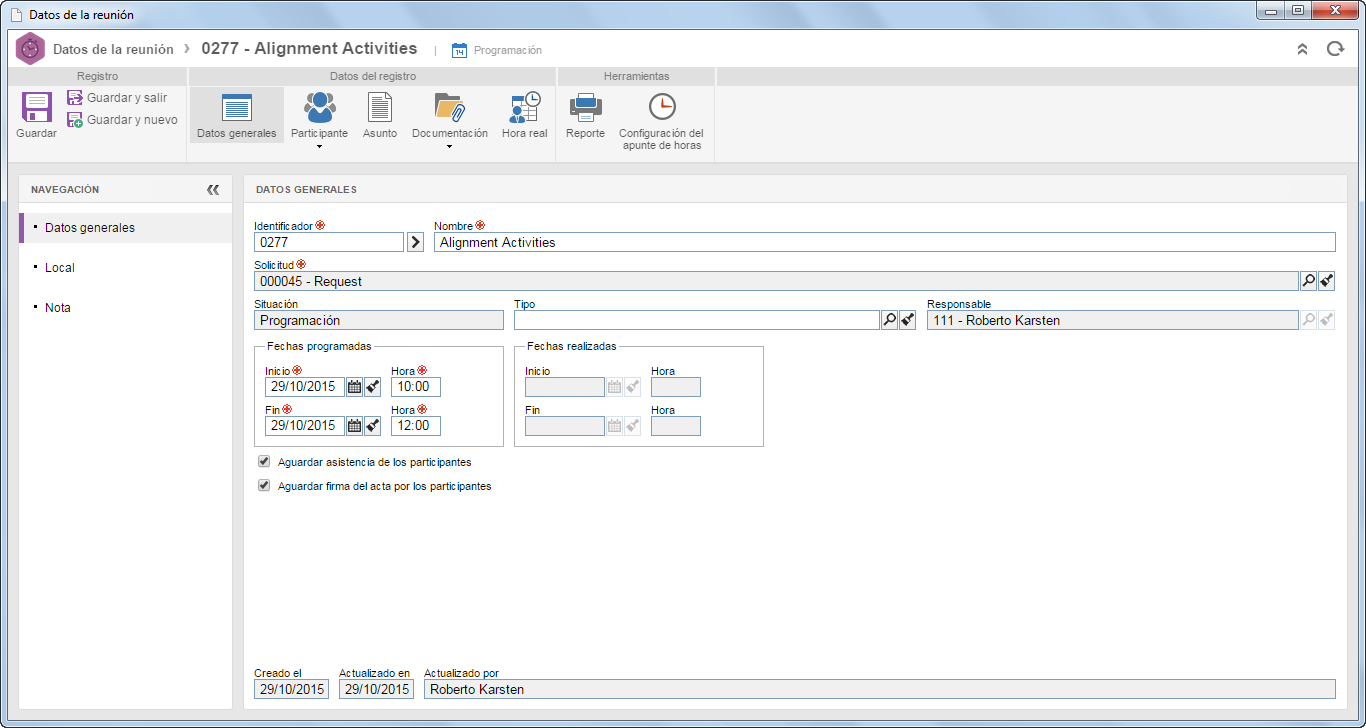Click the arrow button next to Identificador
This screenshot has height=728, width=1366.
tap(416, 242)
